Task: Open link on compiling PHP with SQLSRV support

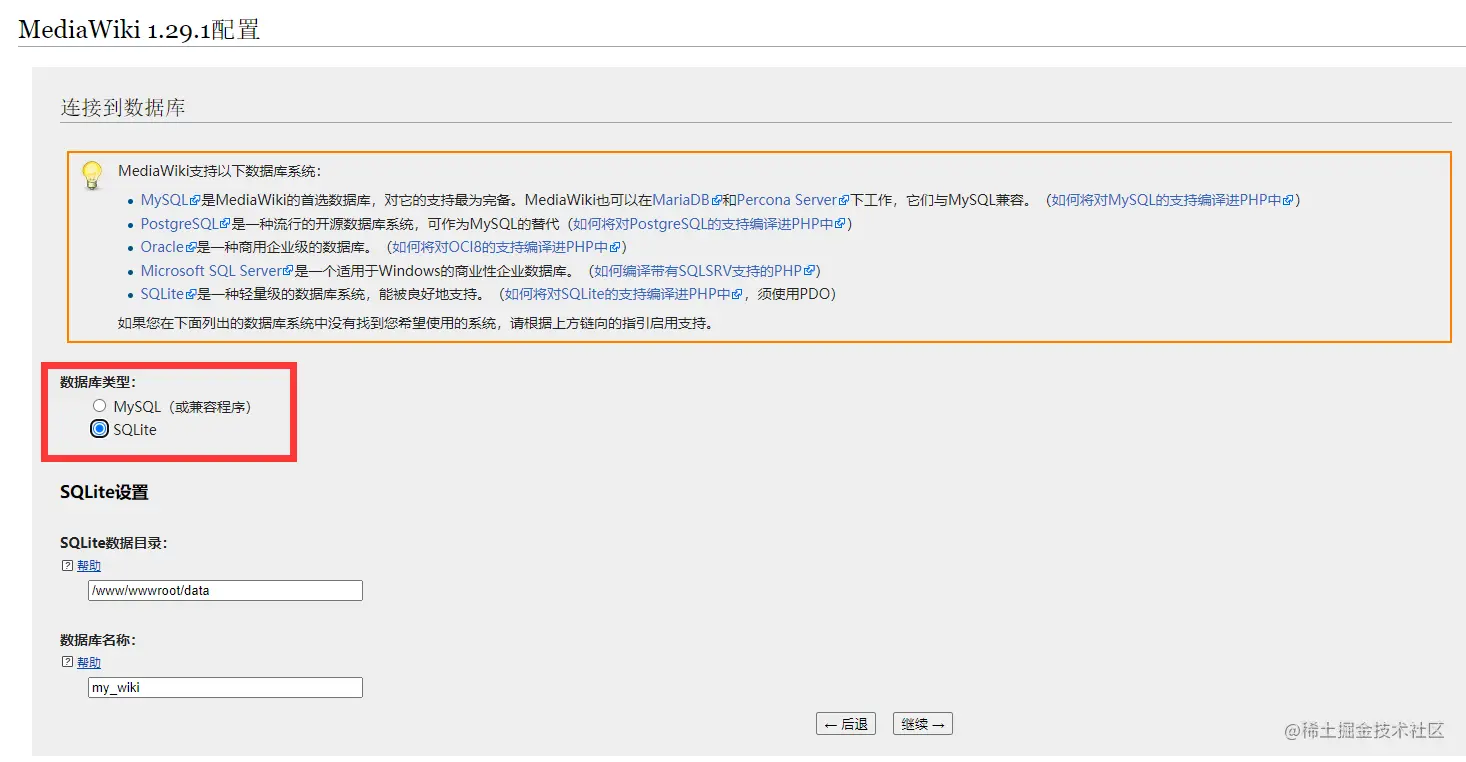Action: click(x=705, y=271)
